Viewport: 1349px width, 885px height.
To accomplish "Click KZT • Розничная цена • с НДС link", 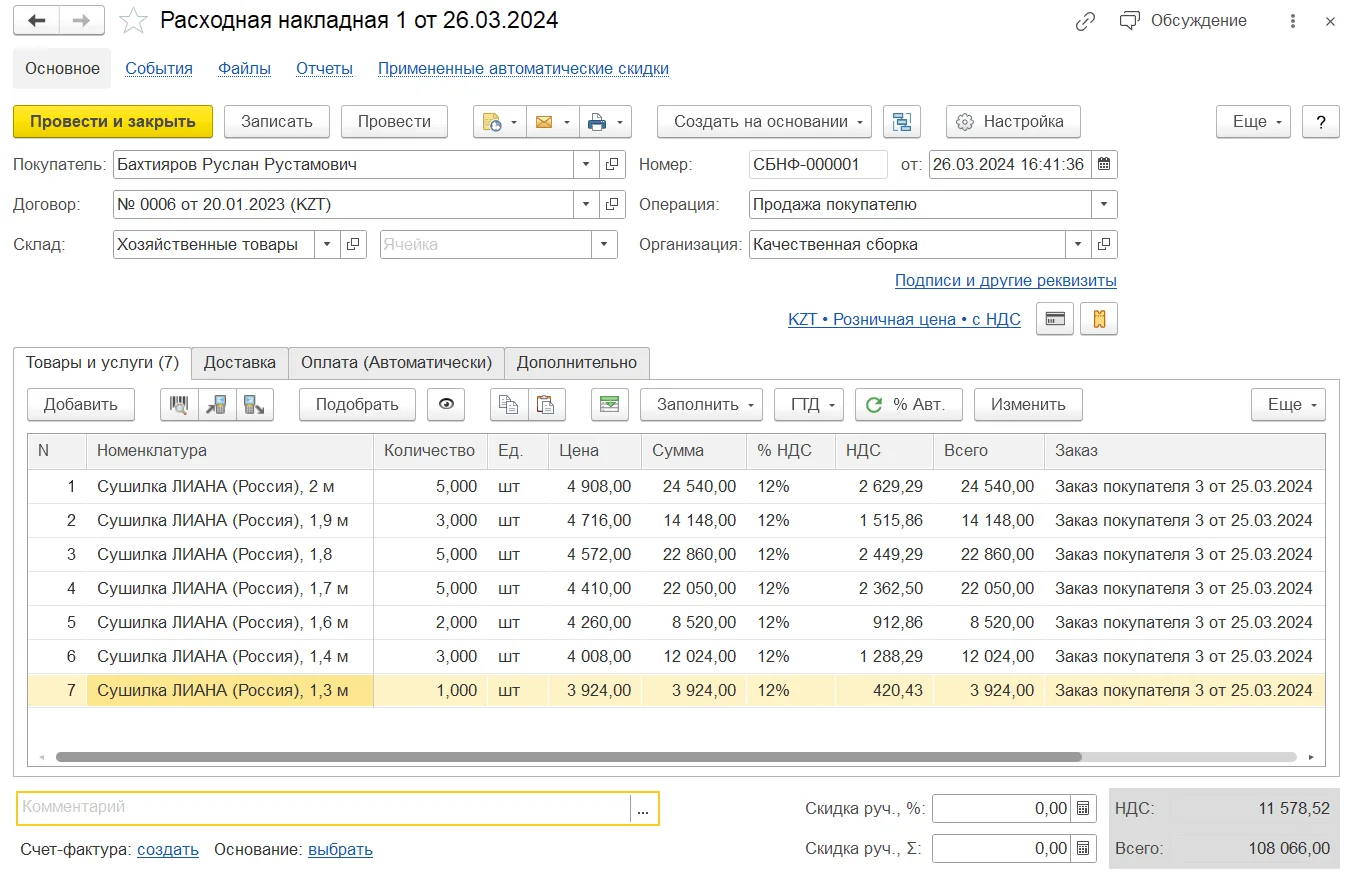I will 905,320.
